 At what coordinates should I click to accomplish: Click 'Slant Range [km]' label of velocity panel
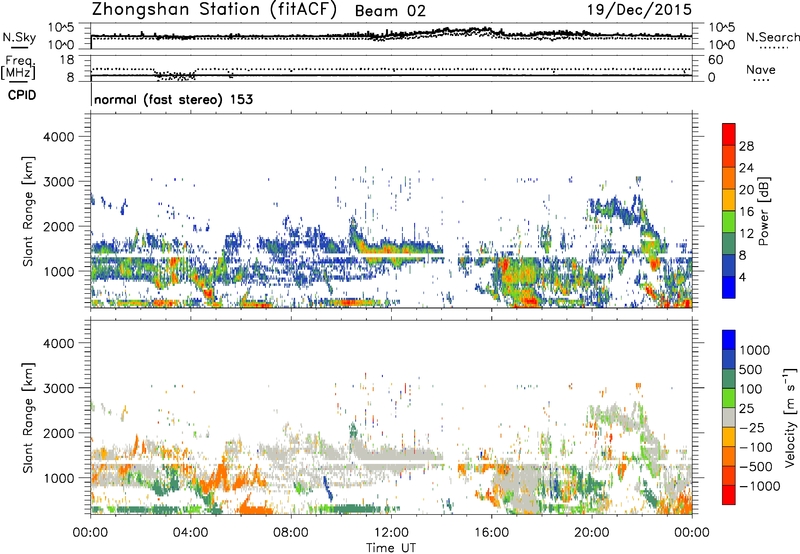point(29,417)
